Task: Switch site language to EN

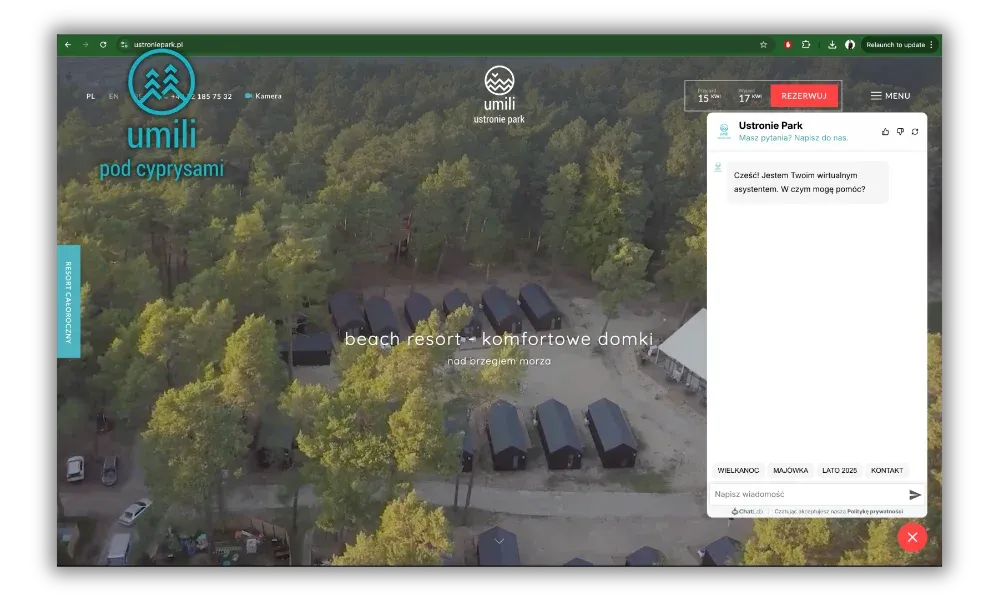Action: click(x=113, y=97)
